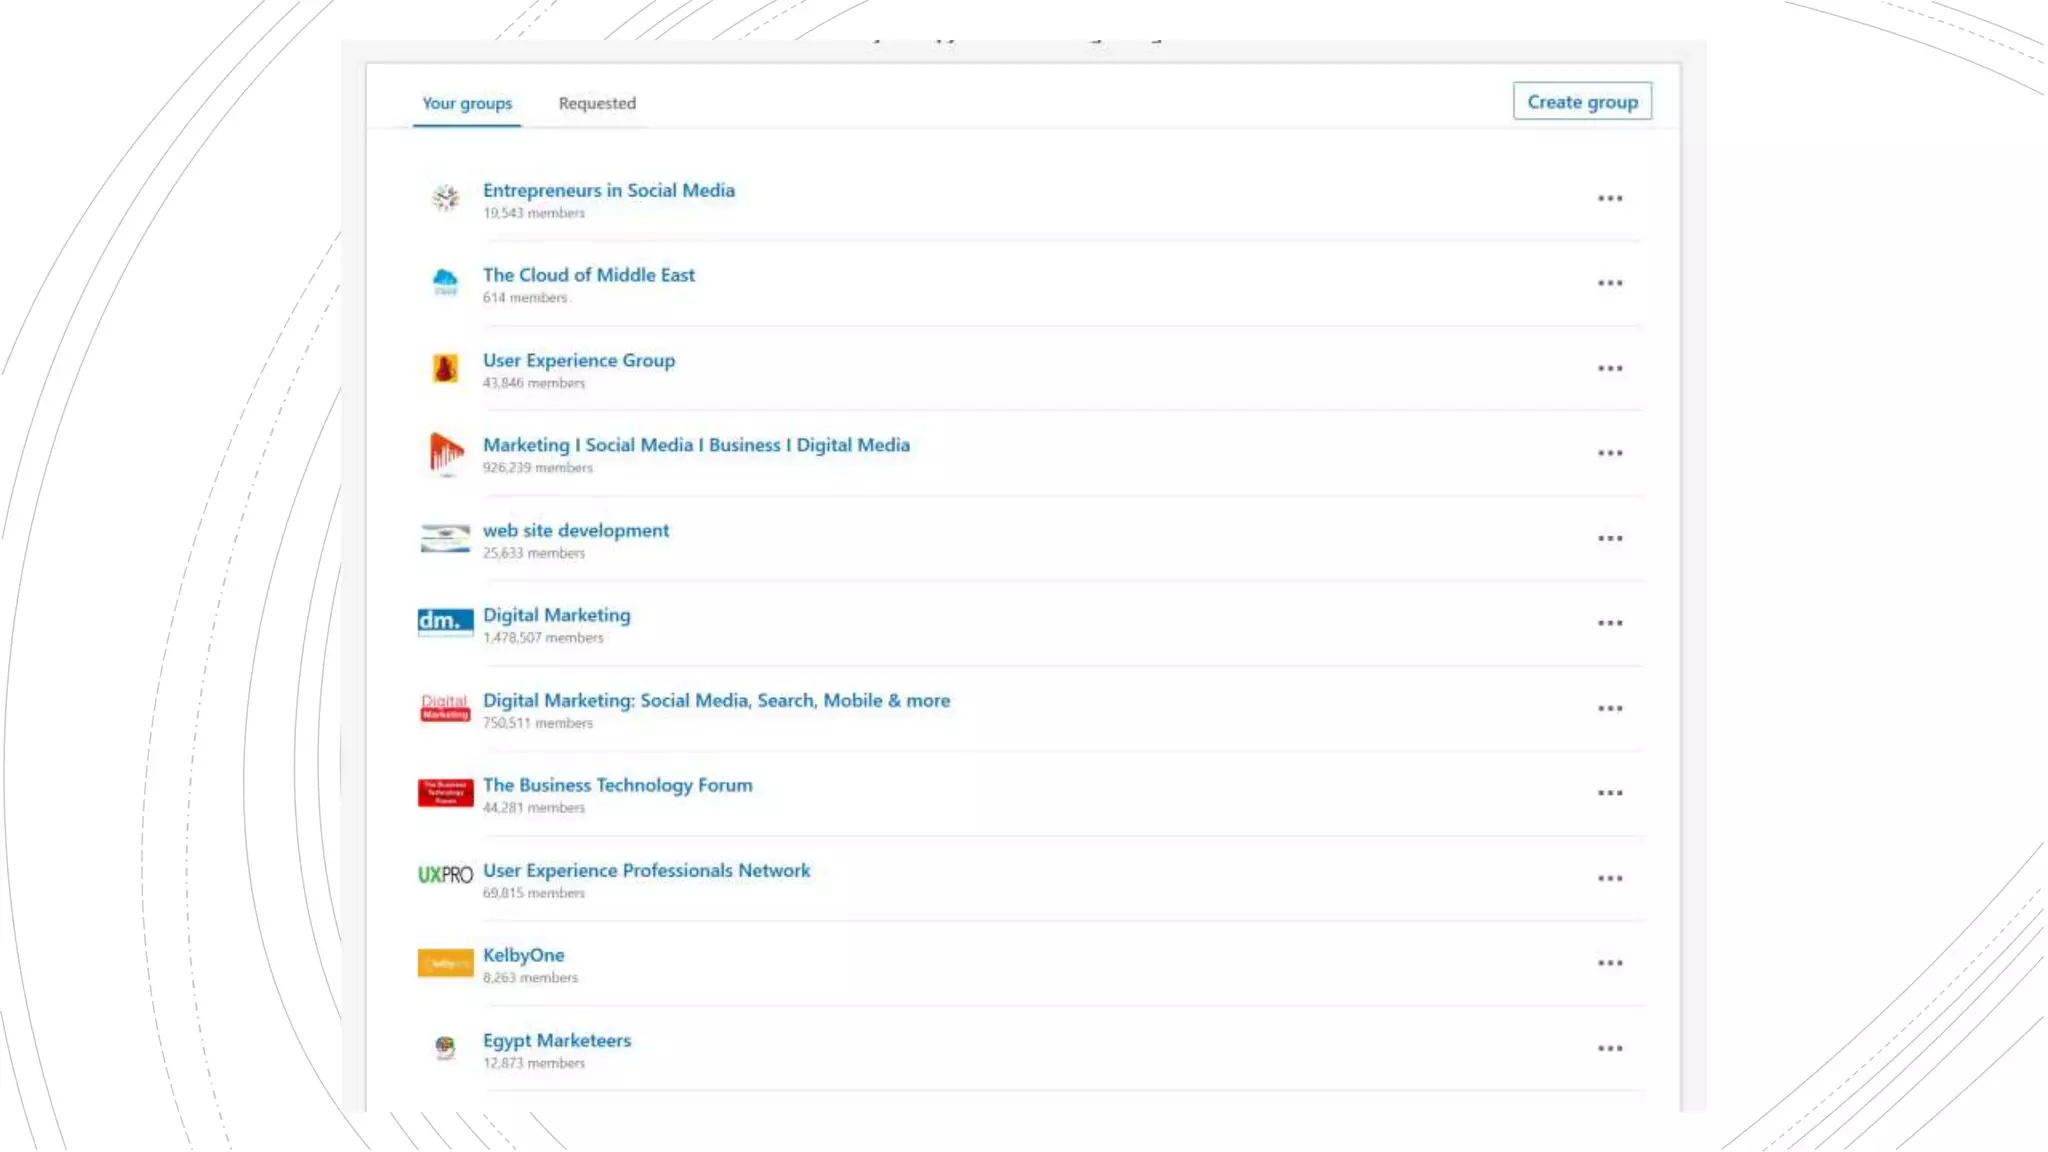Image resolution: width=2048 pixels, height=1152 pixels.
Task: Click the Entrepreneurs in Social Media group logo
Action: [445, 198]
